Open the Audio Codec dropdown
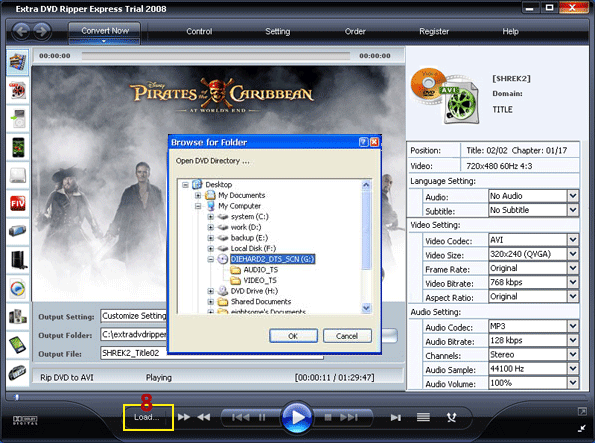595x443 pixels. (x=573, y=326)
